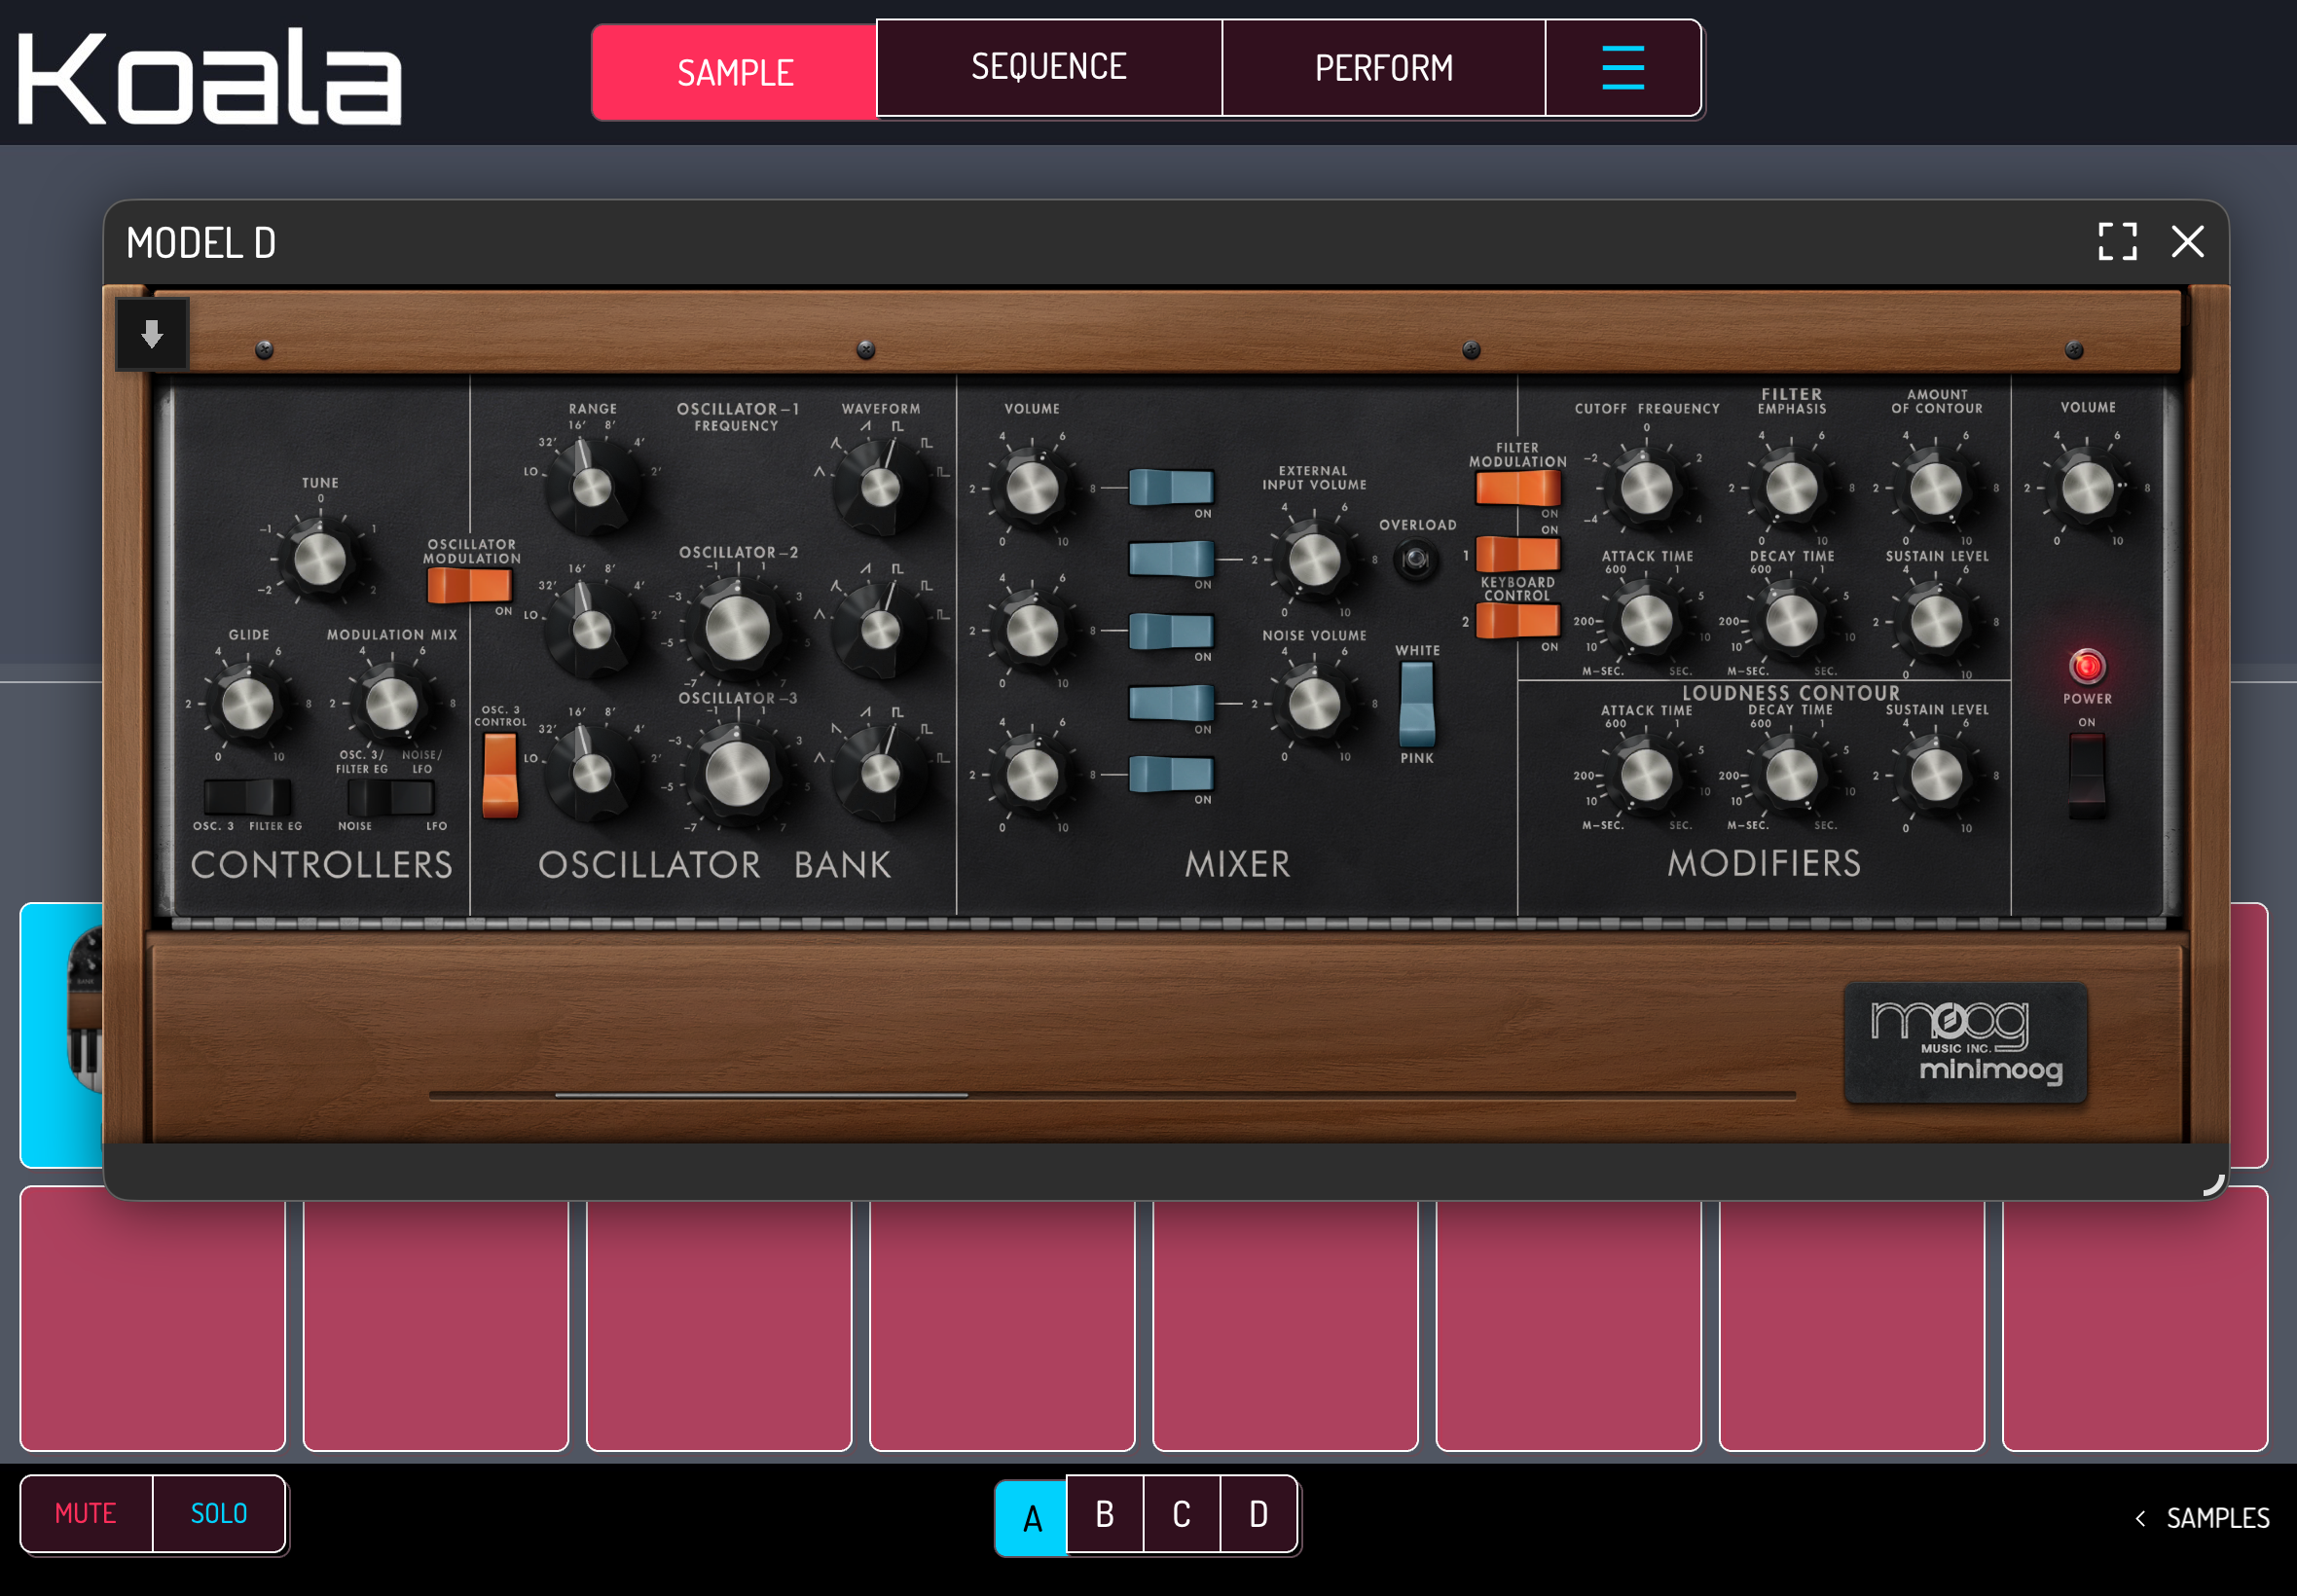Image resolution: width=2297 pixels, height=1596 pixels.
Task: Click the keyboard scroll strip below the panel
Action: pyautogui.click(x=1112, y=1095)
